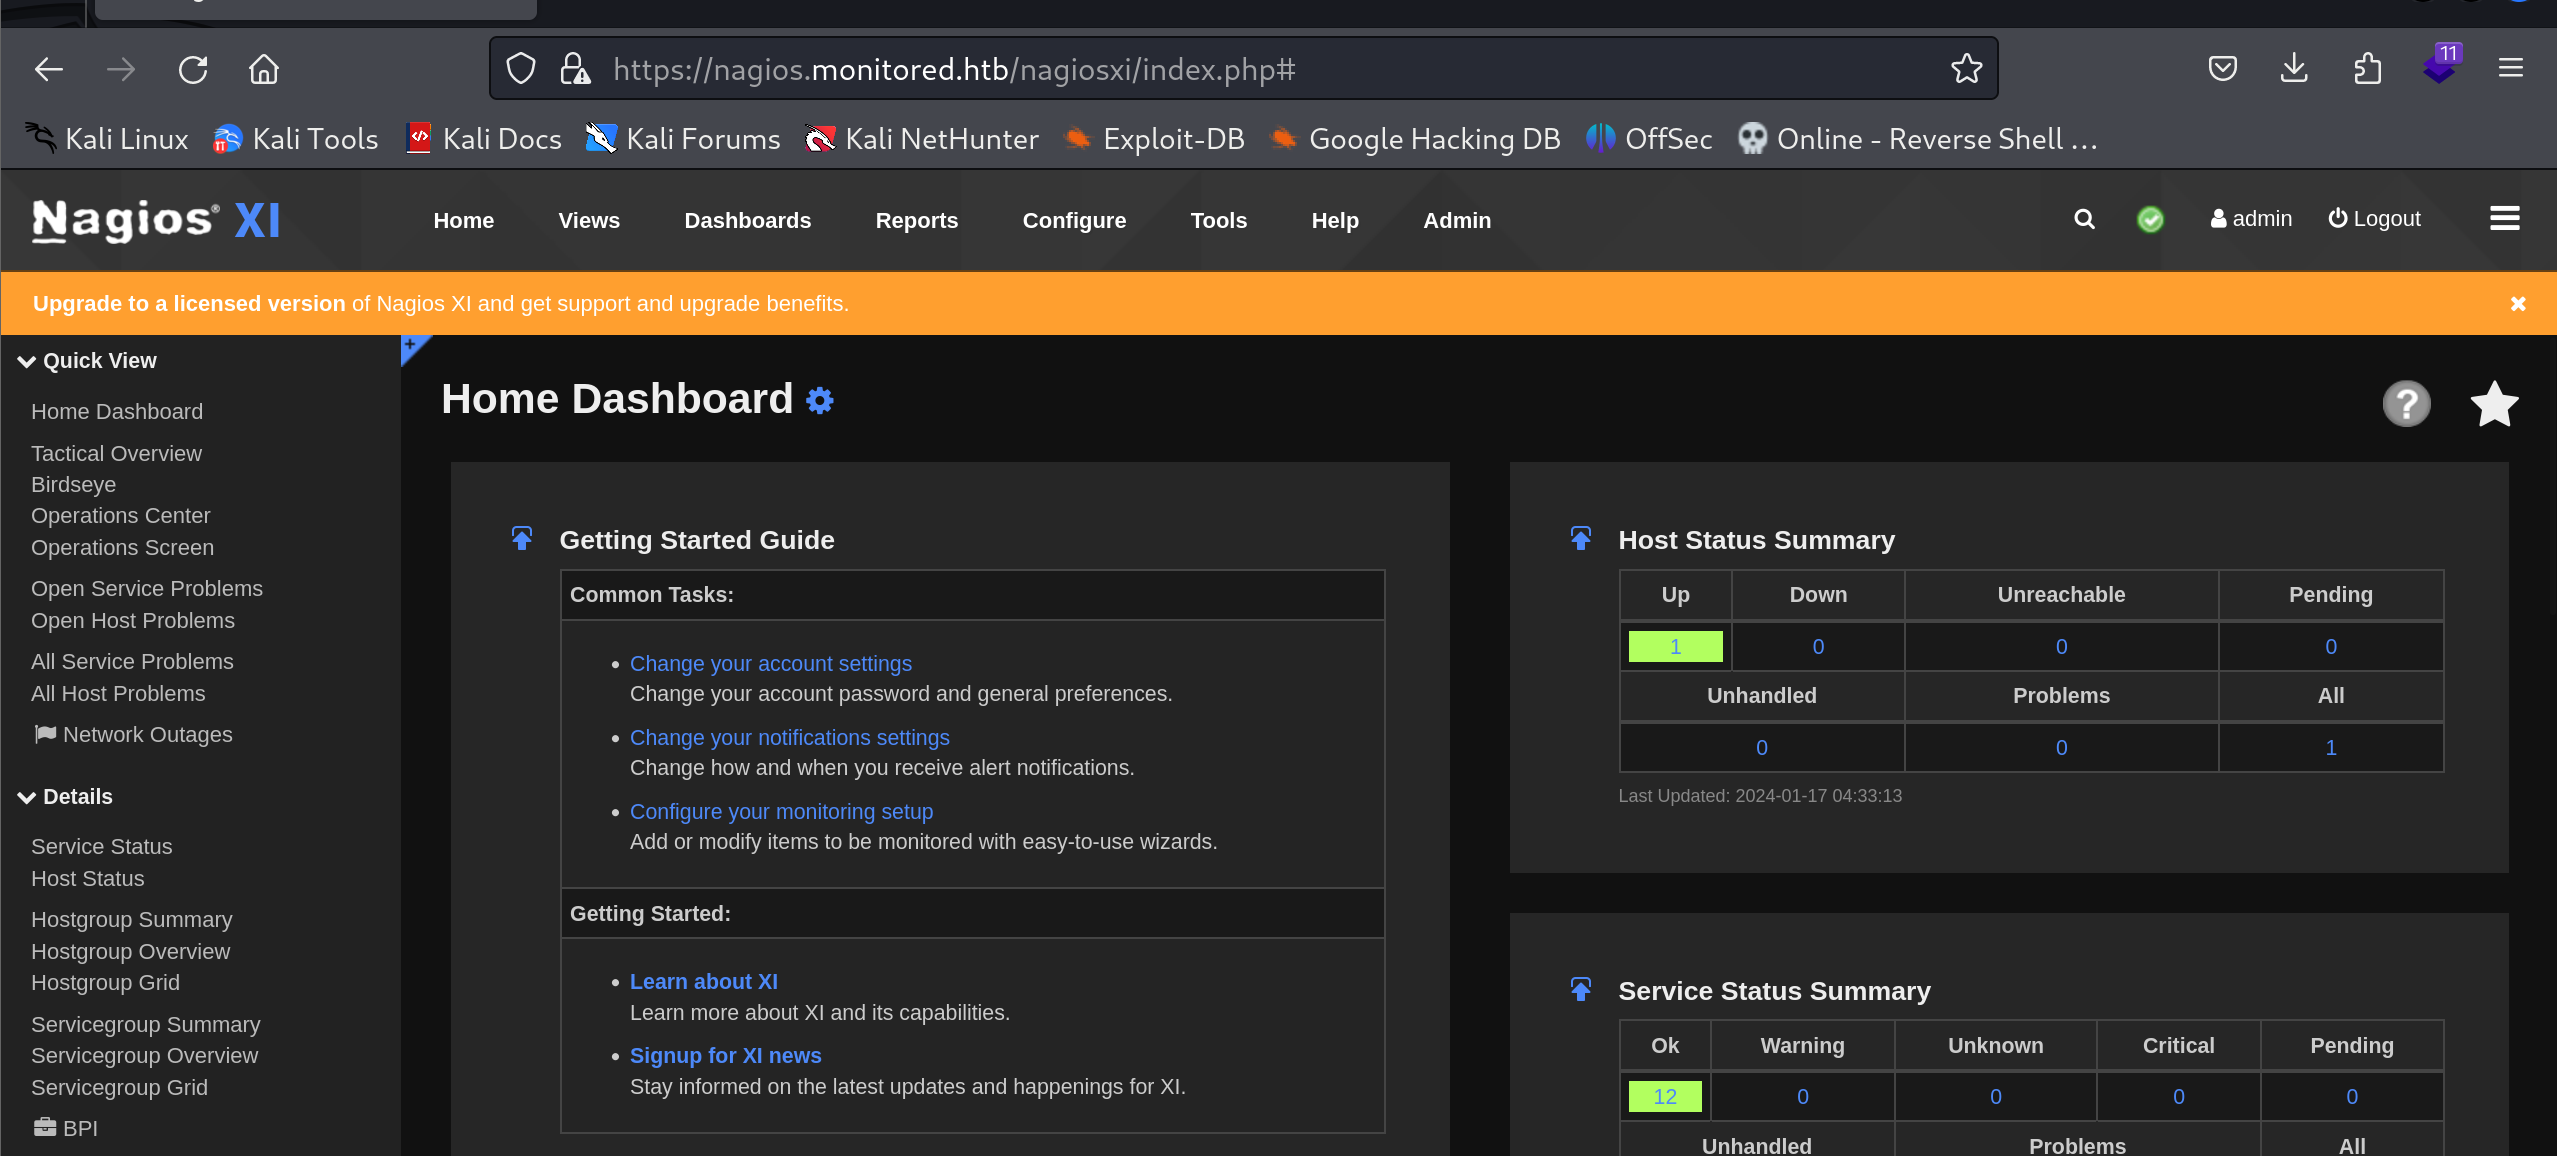Viewport: 2557px width, 1156px height.
Task: Open Tactical Overview in the sidebar
Action: (x=116, y=454)
